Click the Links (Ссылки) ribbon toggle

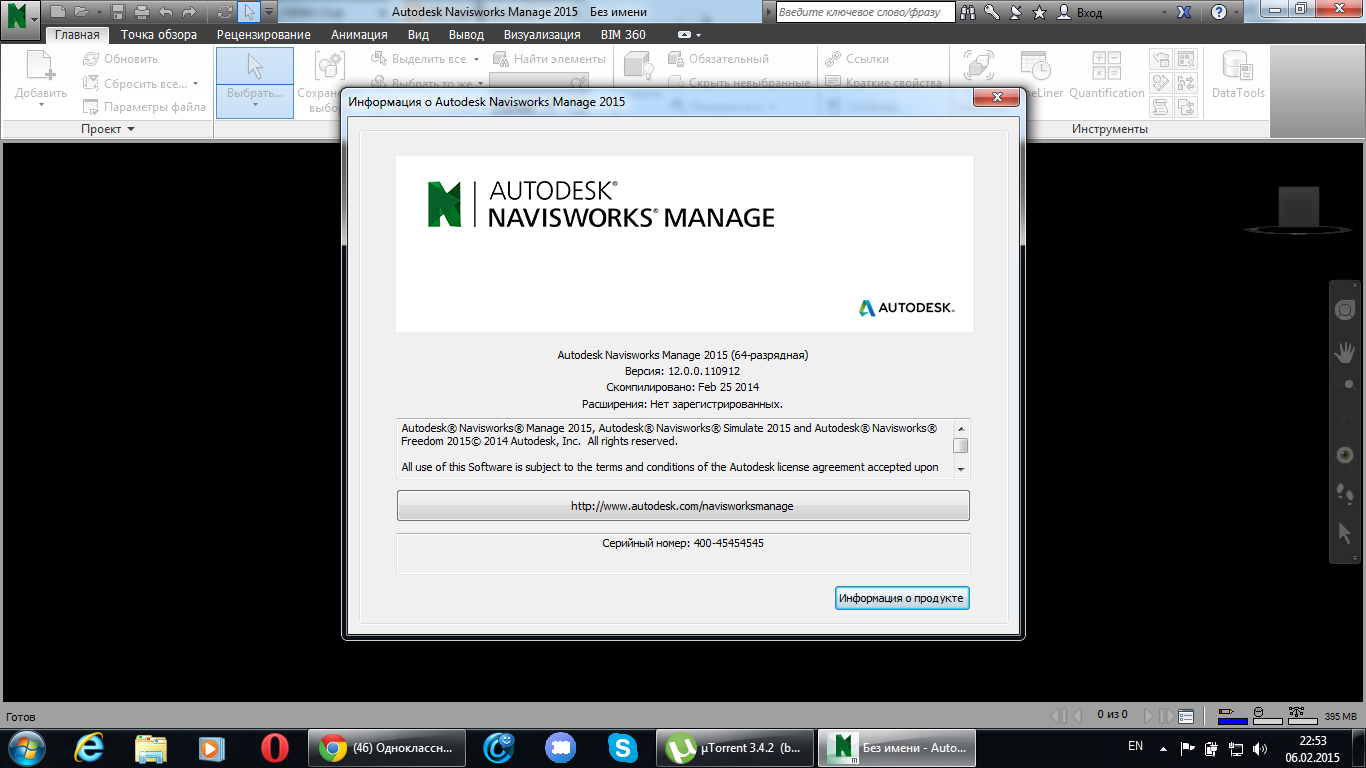click(x=856, y=59)
